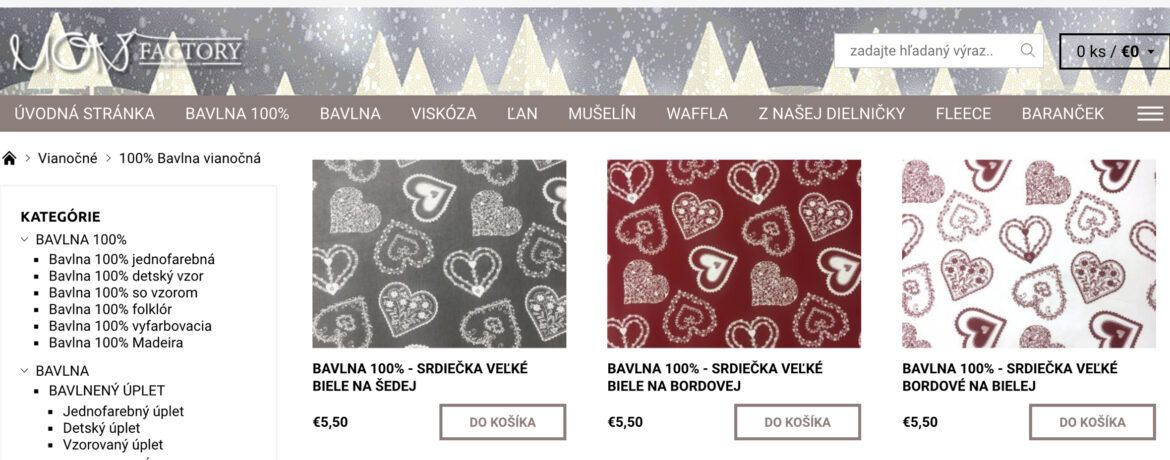
Task: Click the MOM Factory logo
Action: (x=126, y=53)
